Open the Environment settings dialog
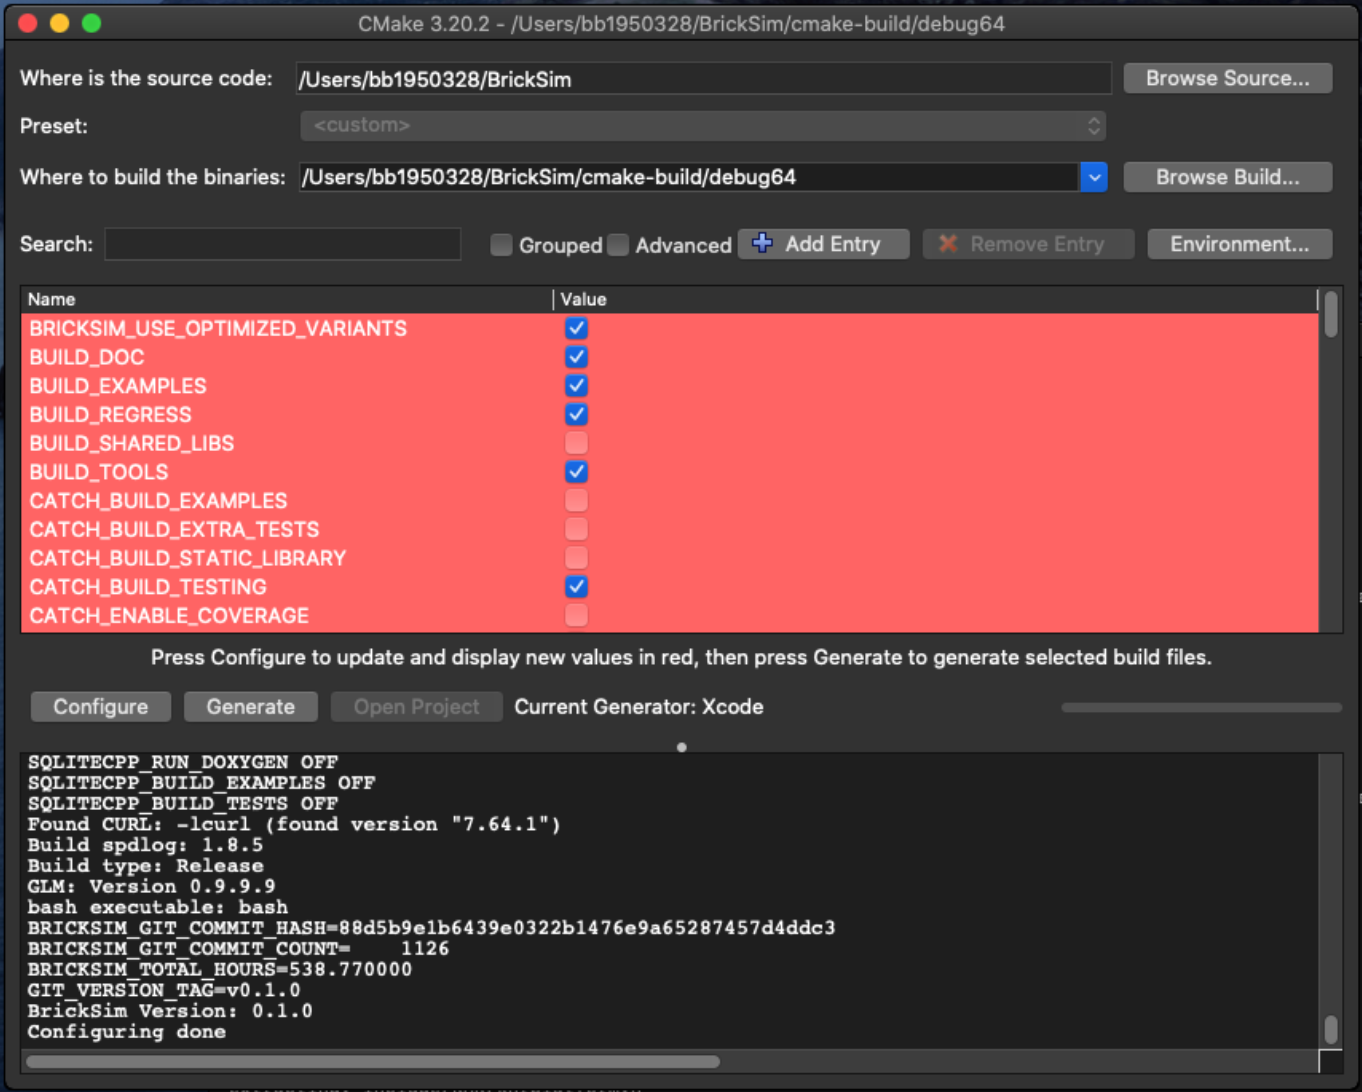Screen dimensions: 1362x1092 coord(1239,244)
